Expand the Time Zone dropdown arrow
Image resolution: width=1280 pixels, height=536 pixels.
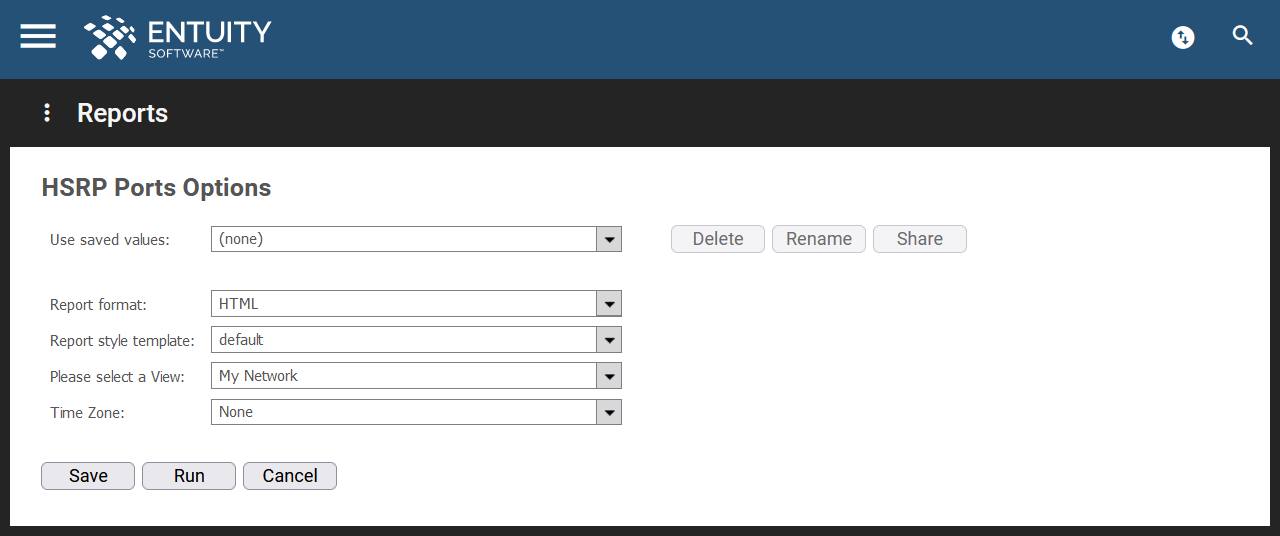click(x=609, y=412)
